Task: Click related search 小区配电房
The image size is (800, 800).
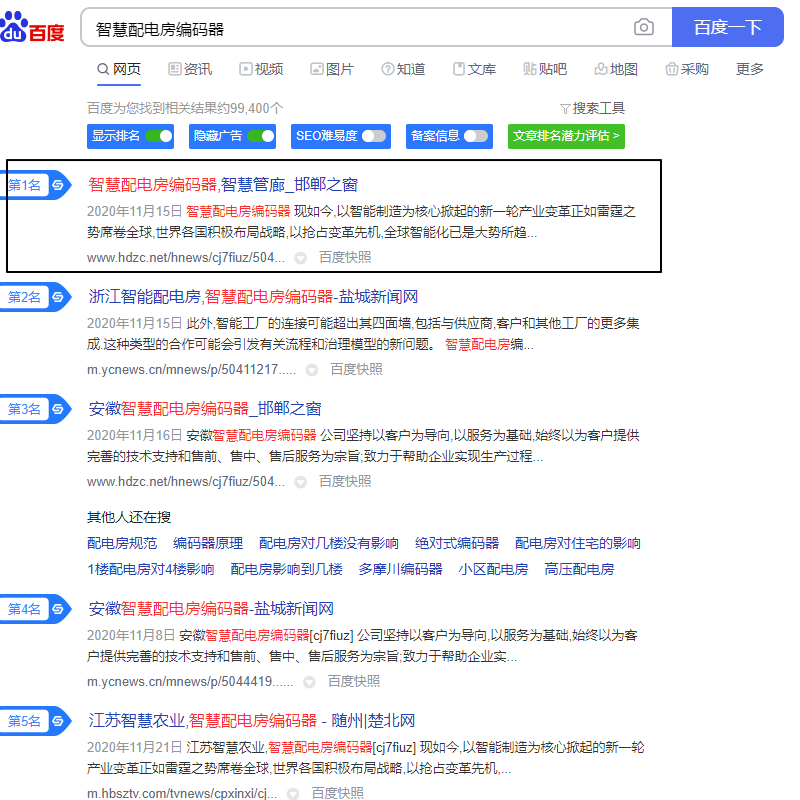Action: tap(493, 569)
